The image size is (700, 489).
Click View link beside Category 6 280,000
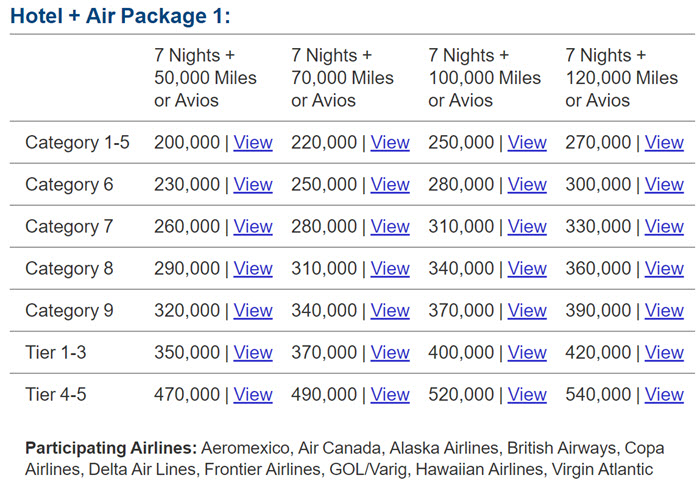[x=527, y=184]
